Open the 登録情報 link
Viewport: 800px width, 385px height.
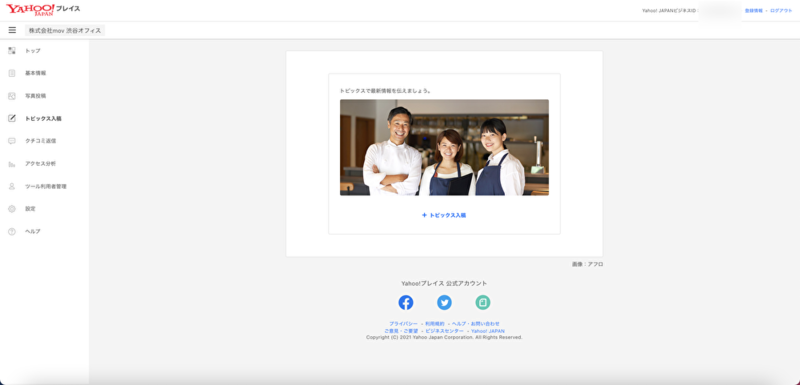tap(754, 11)
